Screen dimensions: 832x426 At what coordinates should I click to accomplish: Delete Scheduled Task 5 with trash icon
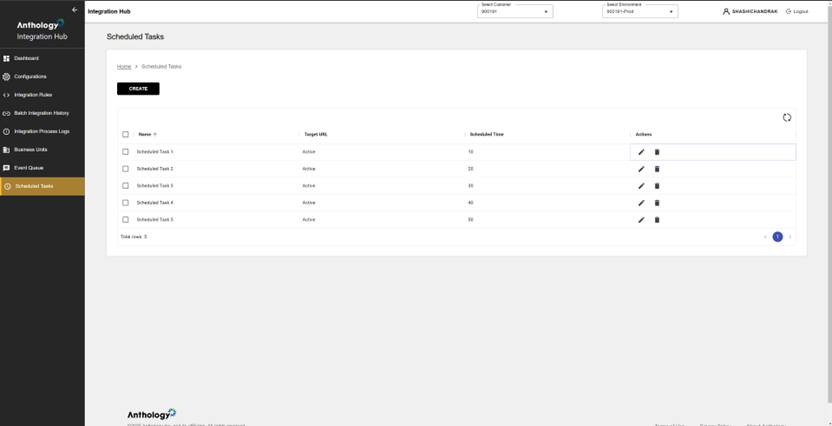click(657, 220)
